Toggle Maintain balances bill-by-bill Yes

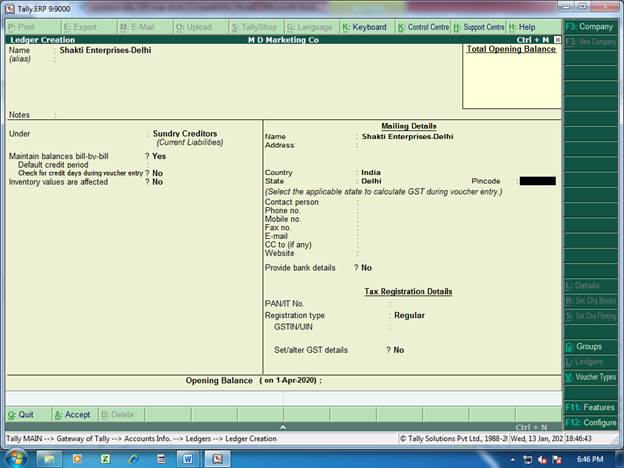coord(159,156)
